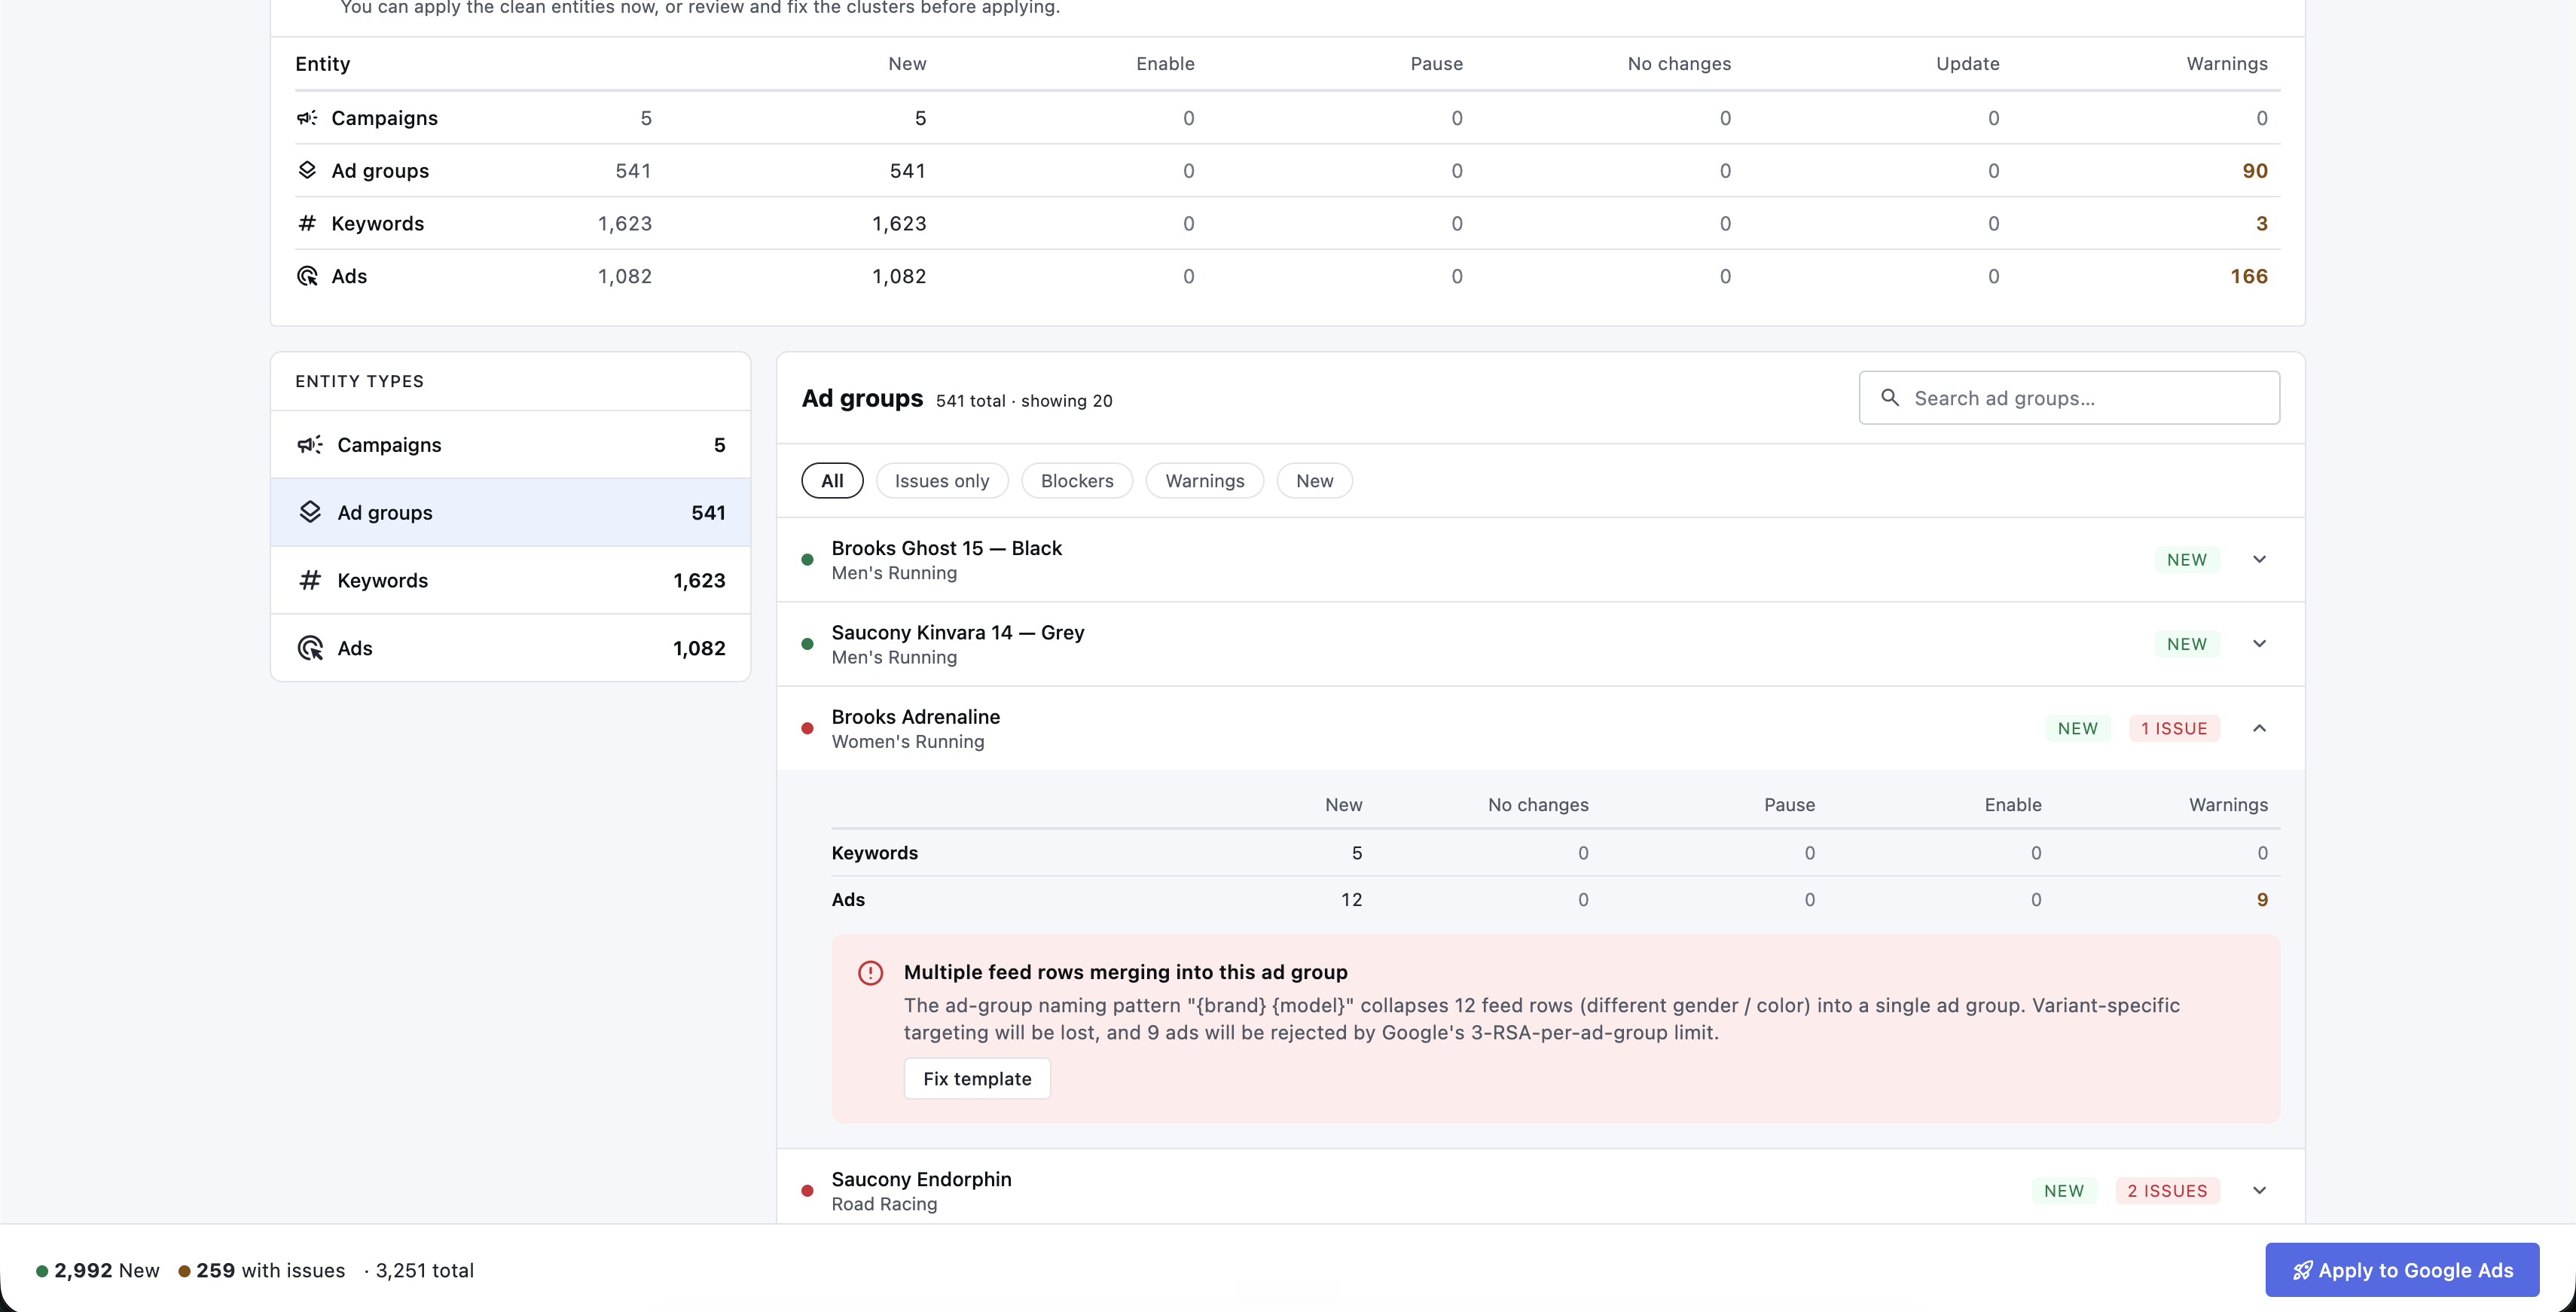The image size is (2576, 1312).
Task: Click the No changes header in summary table
Action: tap(1679, 64)
